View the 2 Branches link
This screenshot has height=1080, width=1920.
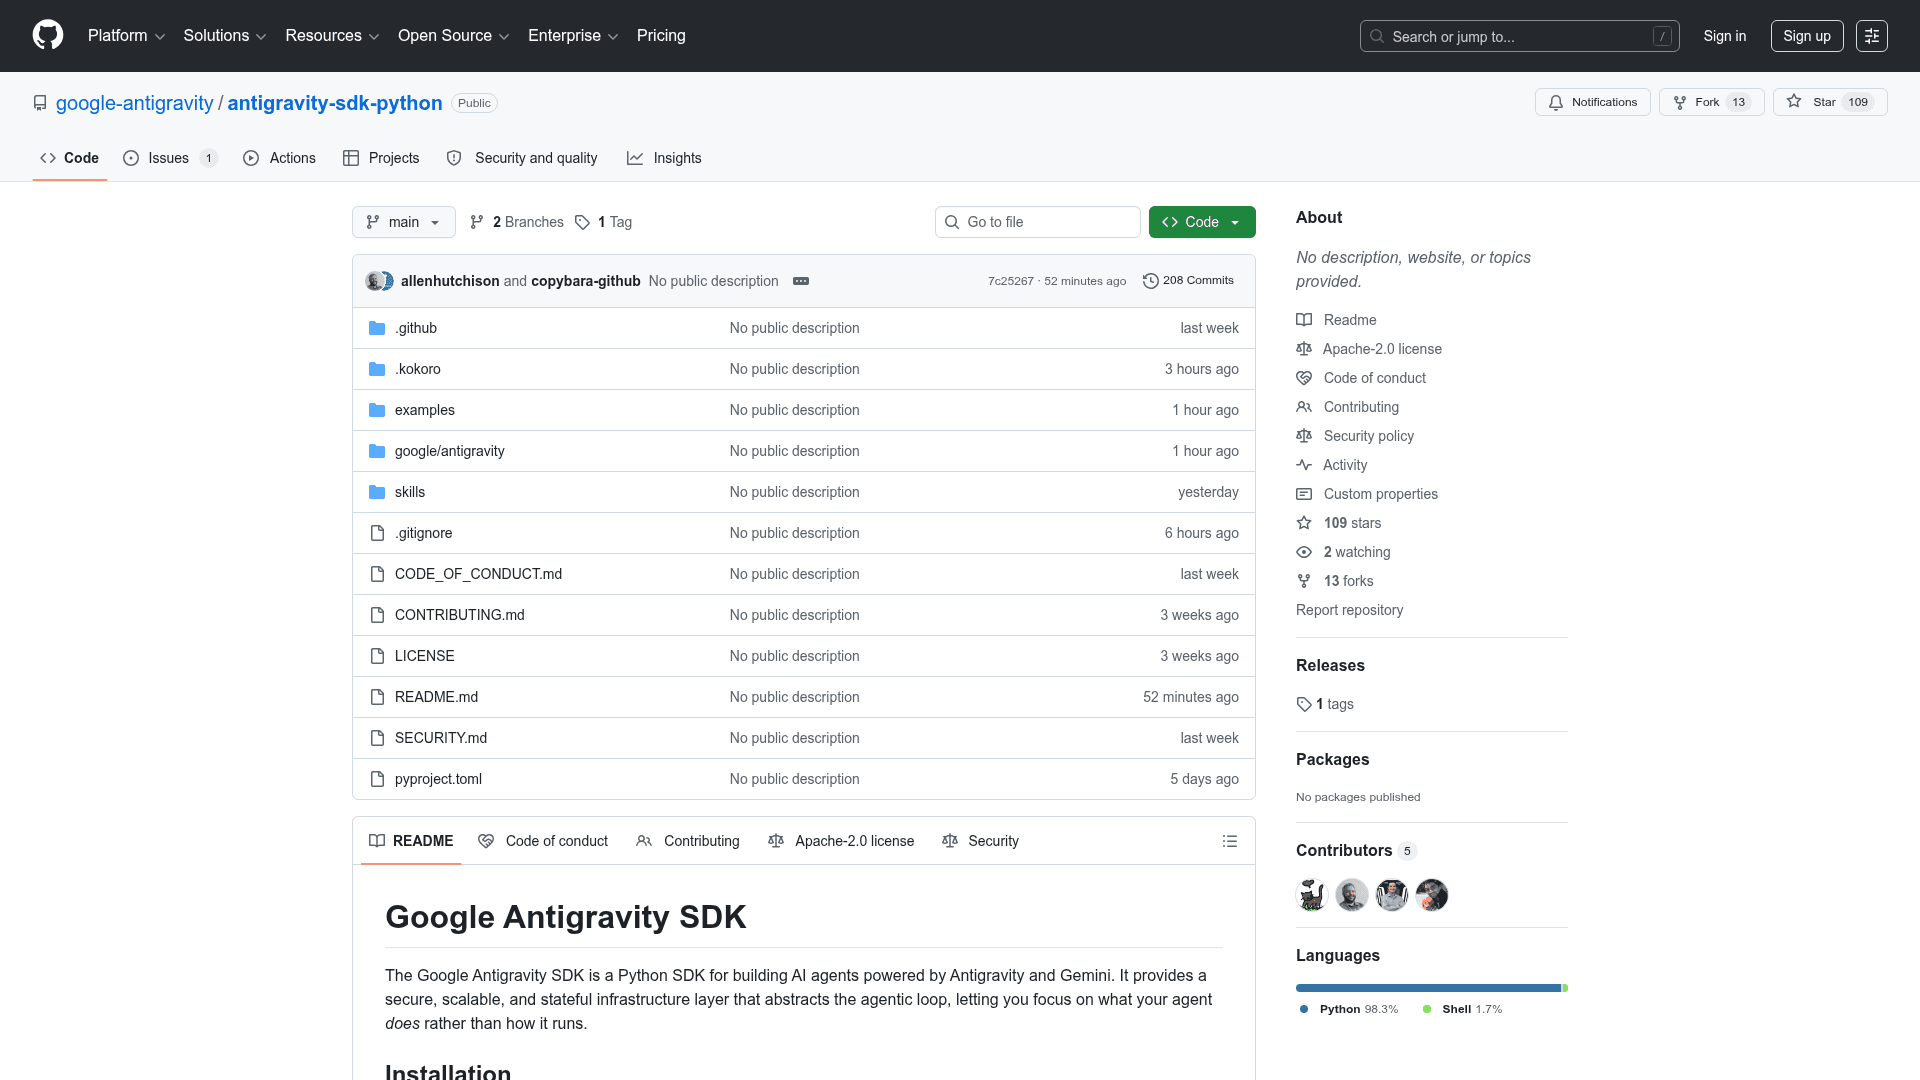click(x=517, y=222)
